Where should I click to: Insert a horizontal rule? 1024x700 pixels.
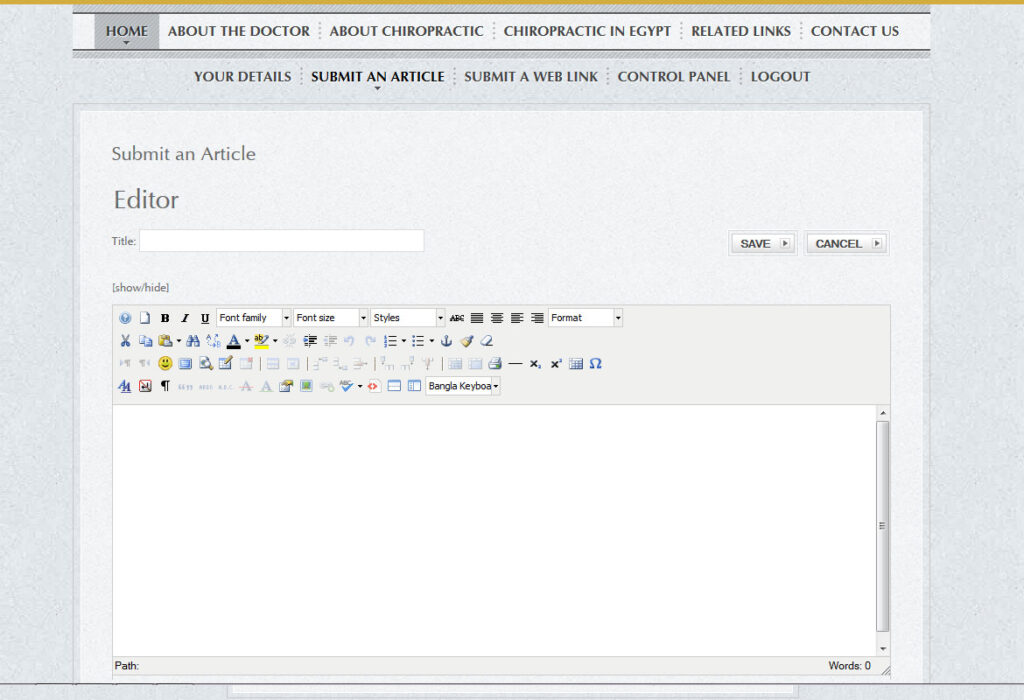(x=515, y=364)
